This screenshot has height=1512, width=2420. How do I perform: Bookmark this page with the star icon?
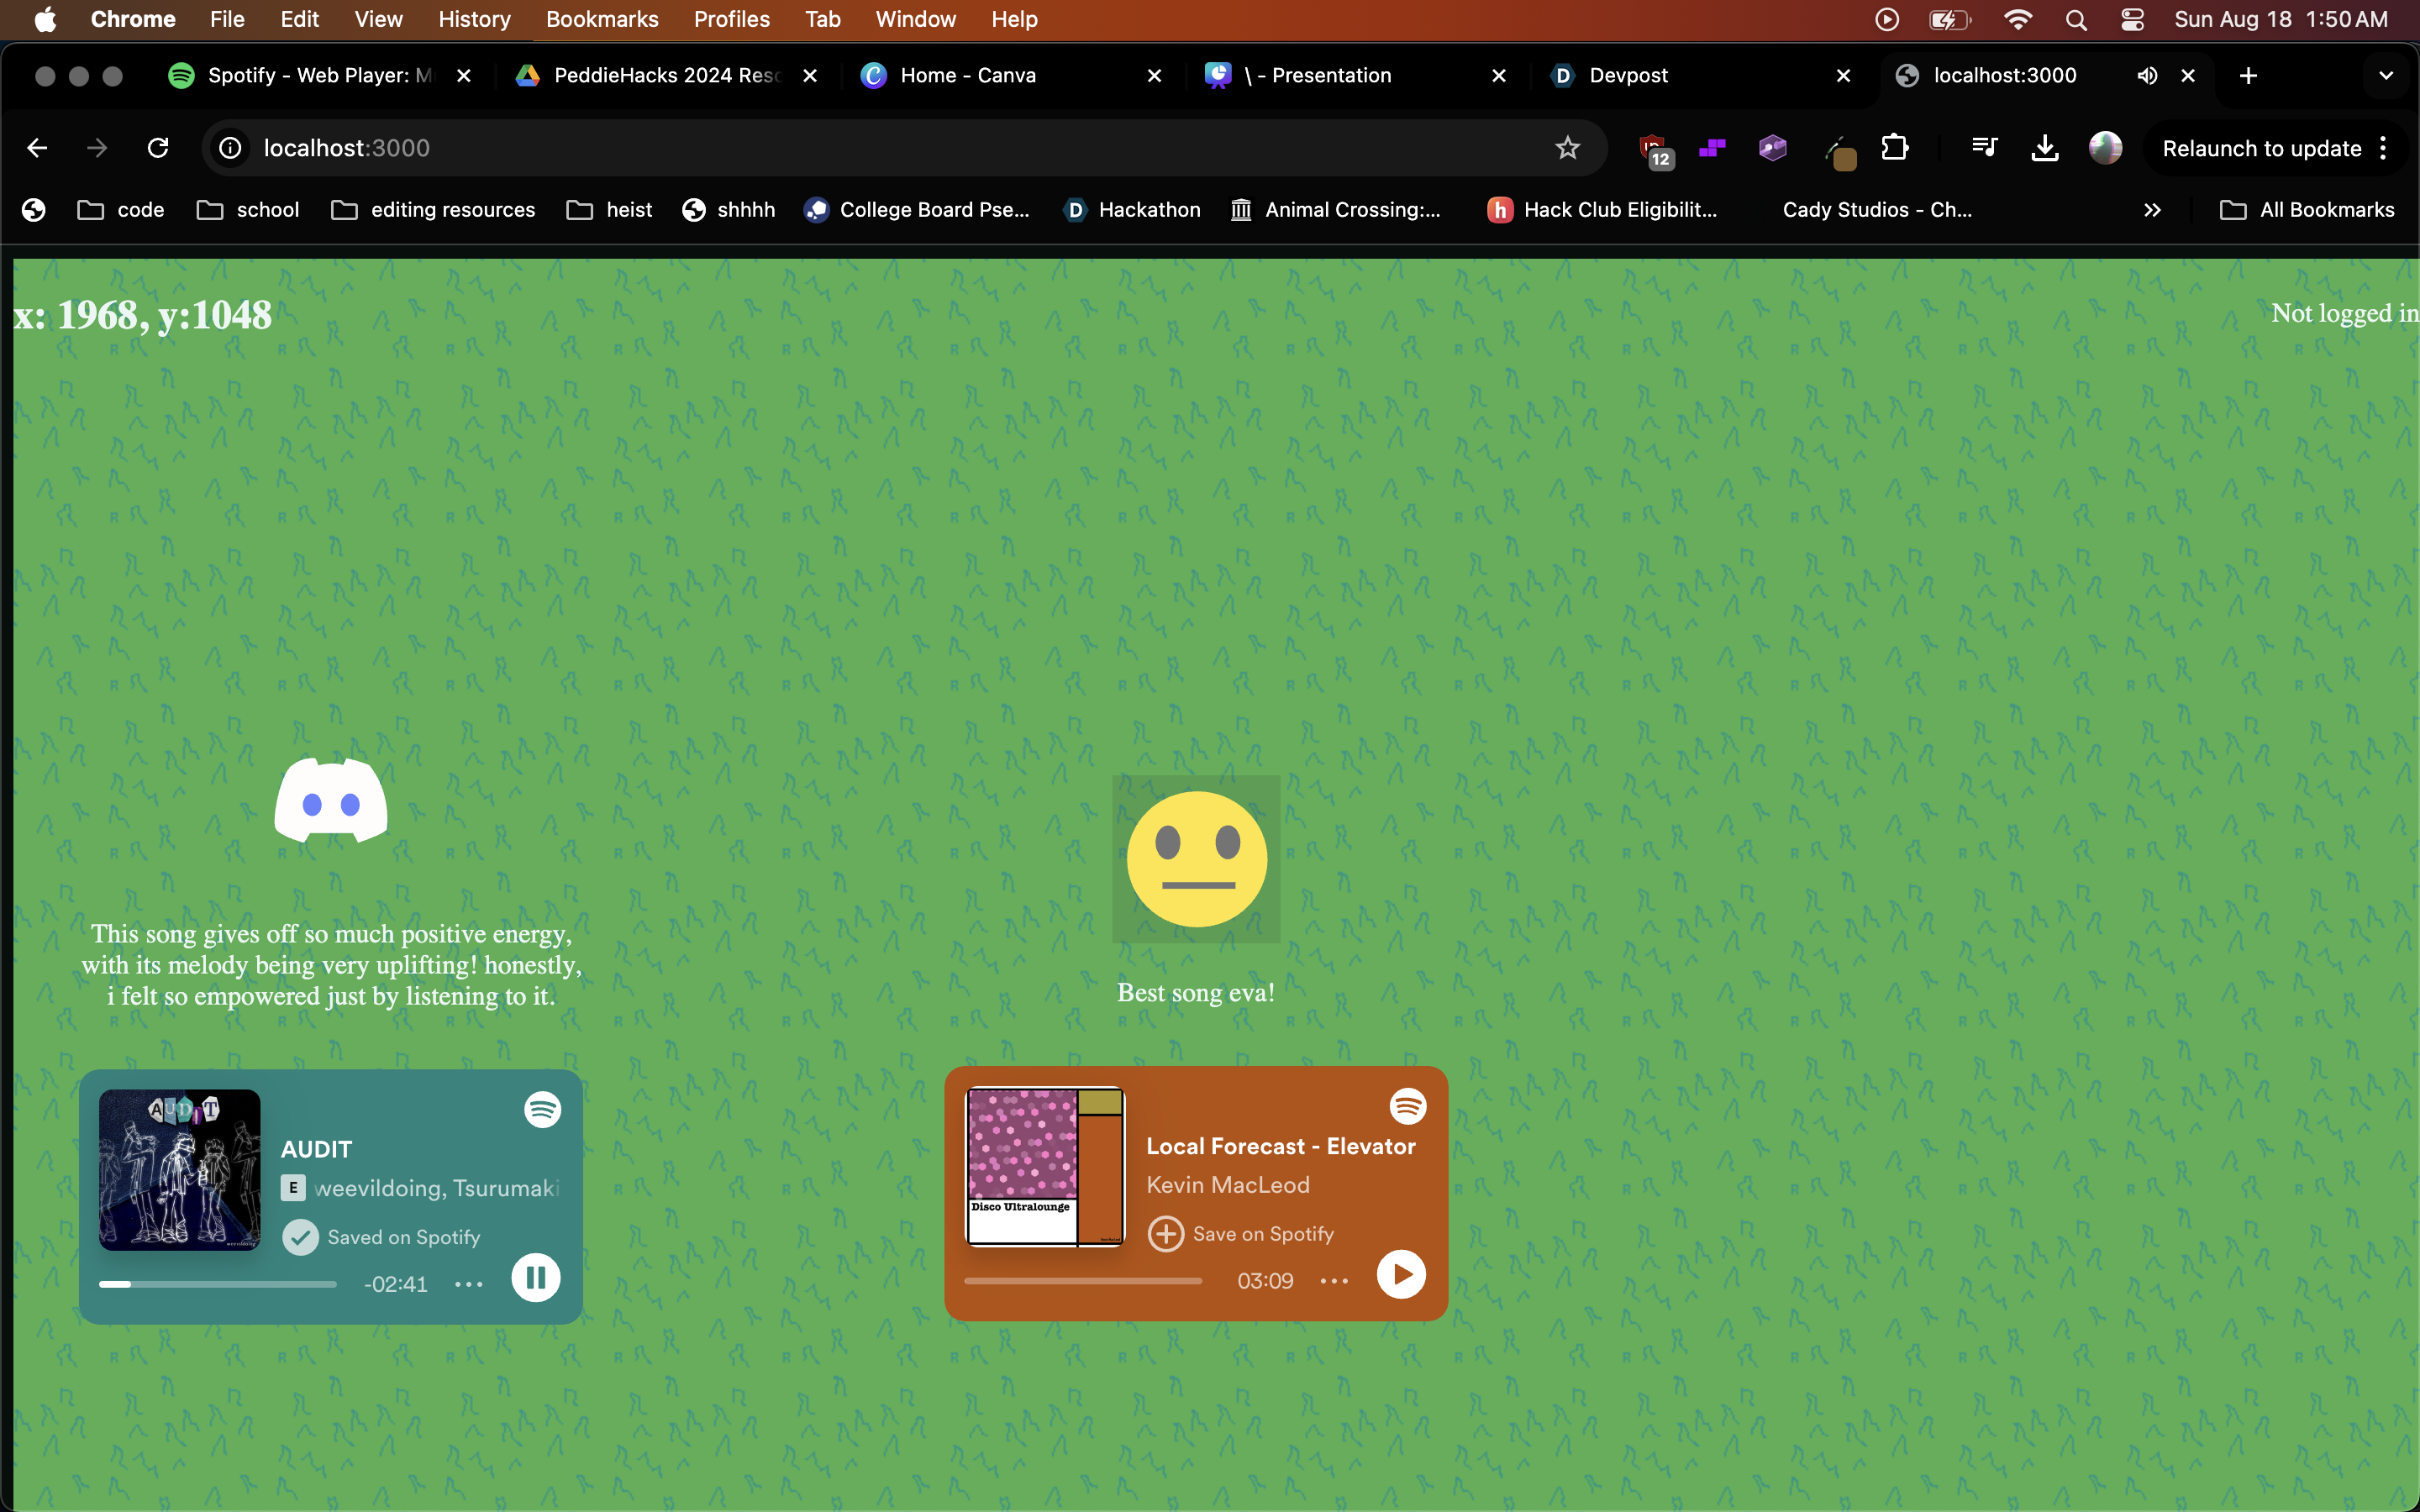click(x=1567, y=148)
